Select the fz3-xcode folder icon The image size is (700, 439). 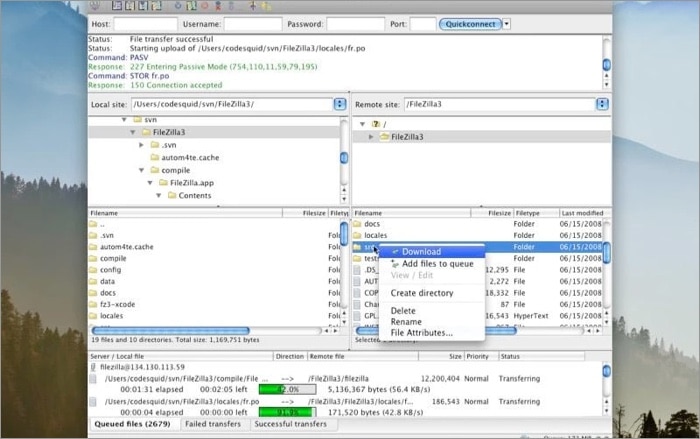(92, 304)
